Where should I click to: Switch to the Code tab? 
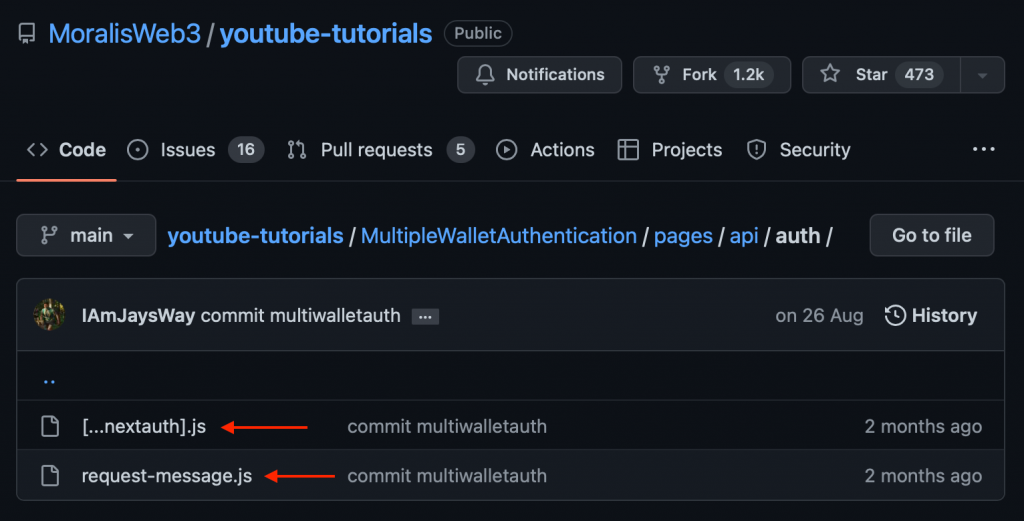67,150
